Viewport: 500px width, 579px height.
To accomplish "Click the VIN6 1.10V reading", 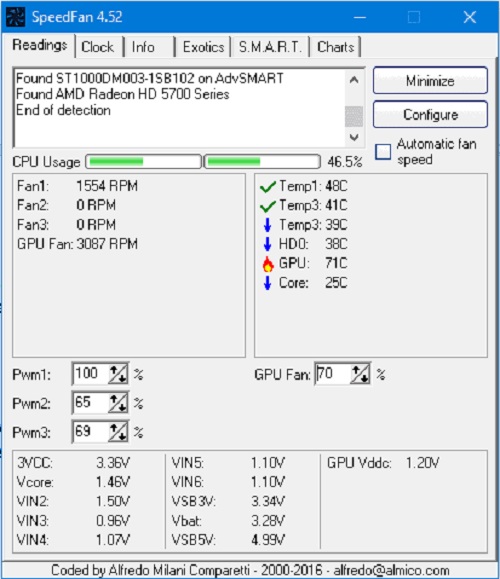I will coord(228,482).
